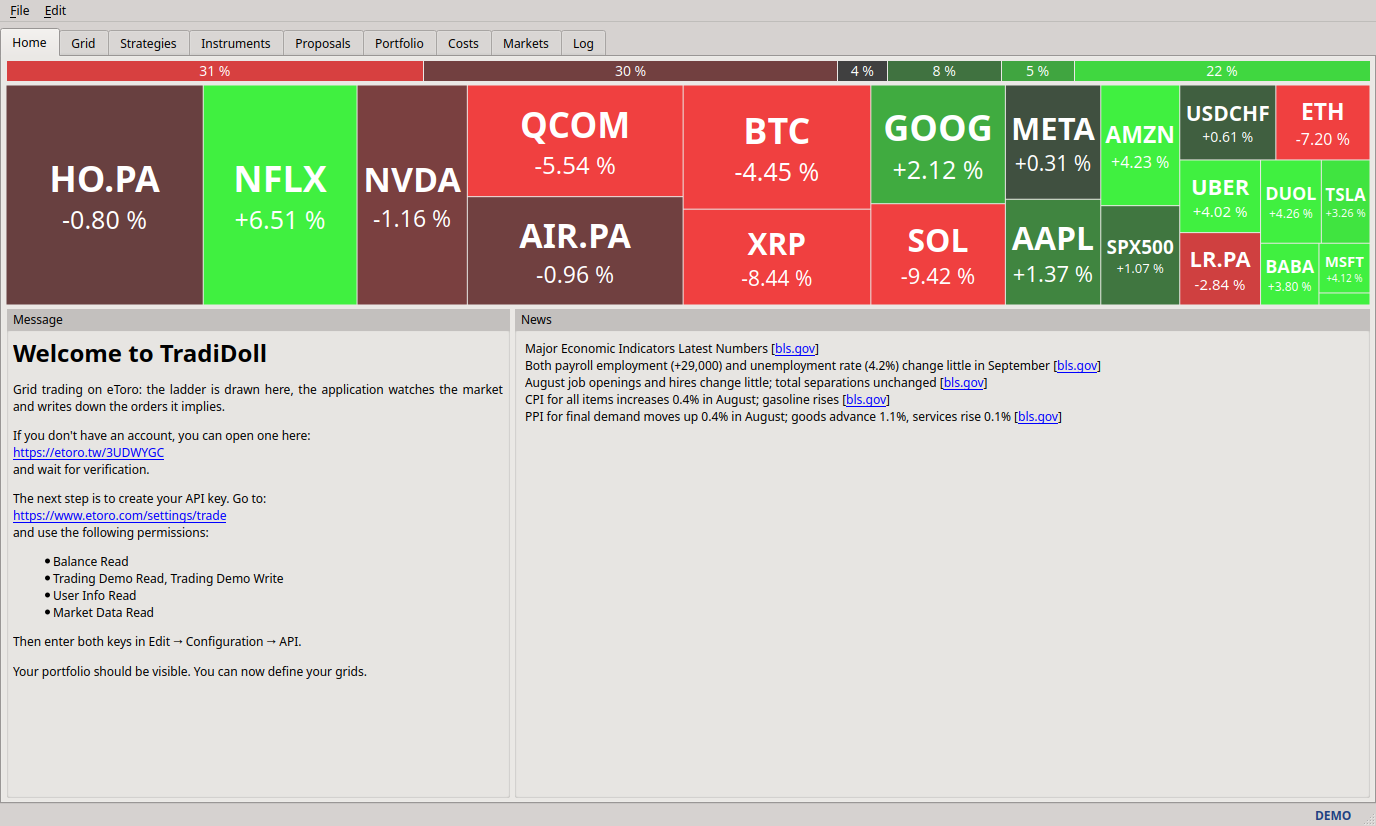Screen dimensions: 1376x826
Task: Click the 31 % red distribution segment
Action: [215, 71]
